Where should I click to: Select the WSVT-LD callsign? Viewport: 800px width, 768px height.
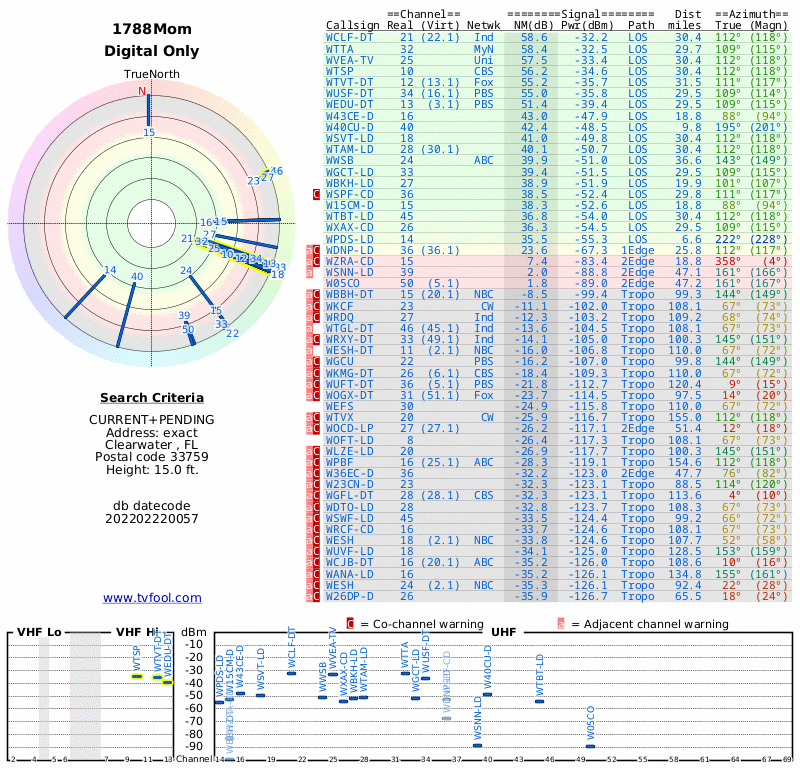pyautogui.click(x=349, y=138)
